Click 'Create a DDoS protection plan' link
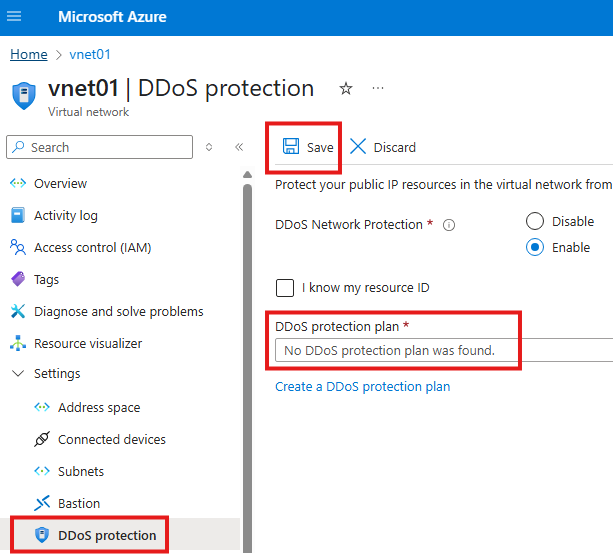The image size is (613, 554). click(x=362, y=386)
